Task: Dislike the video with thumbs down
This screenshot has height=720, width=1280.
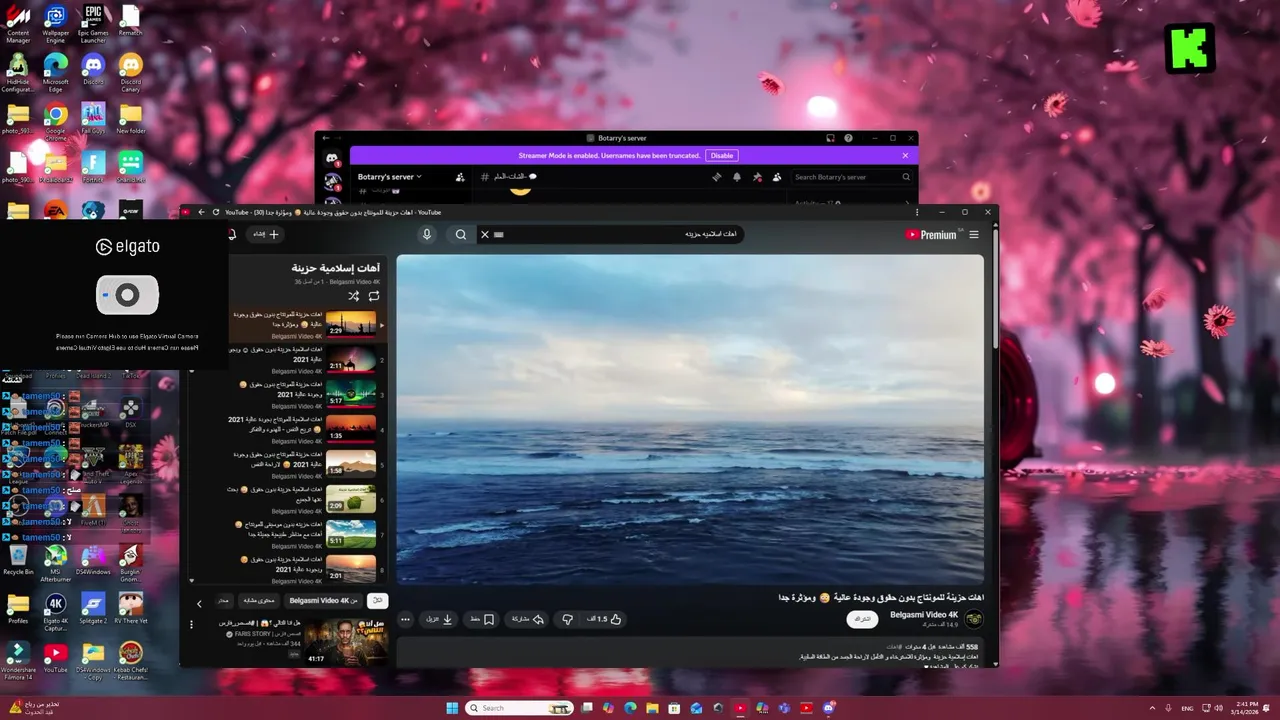Action: tap(567, 619)
